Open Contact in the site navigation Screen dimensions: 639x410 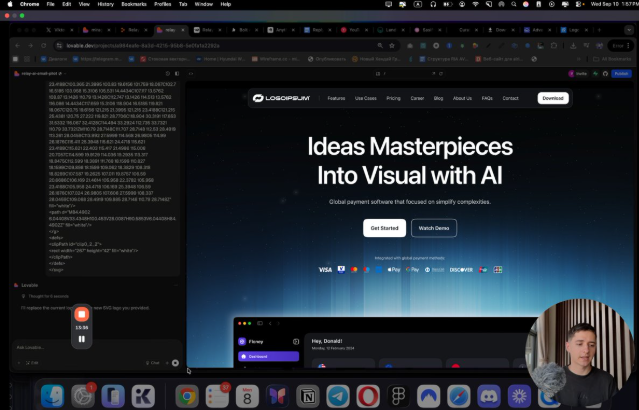tap(510, 98)
